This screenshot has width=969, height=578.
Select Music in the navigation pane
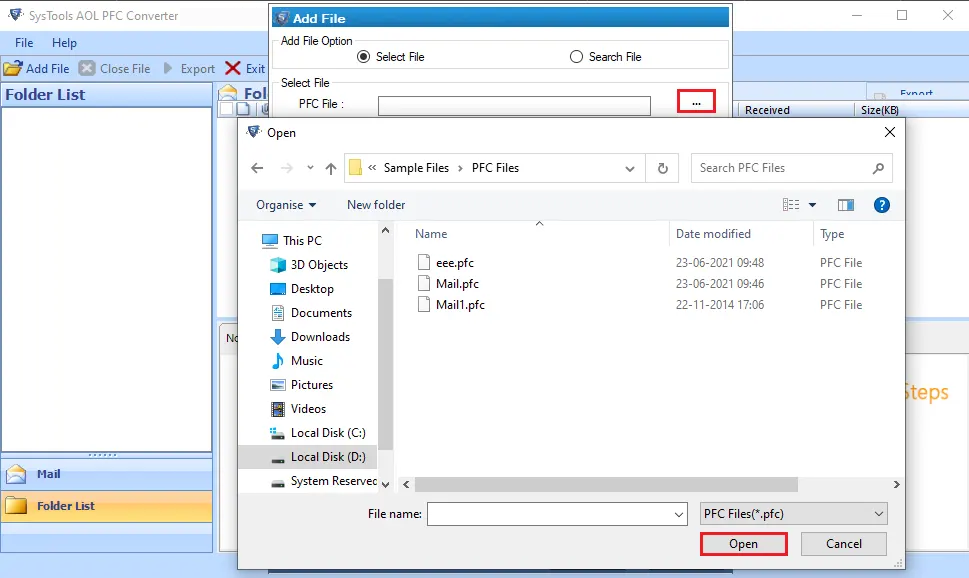click(296, 361)
